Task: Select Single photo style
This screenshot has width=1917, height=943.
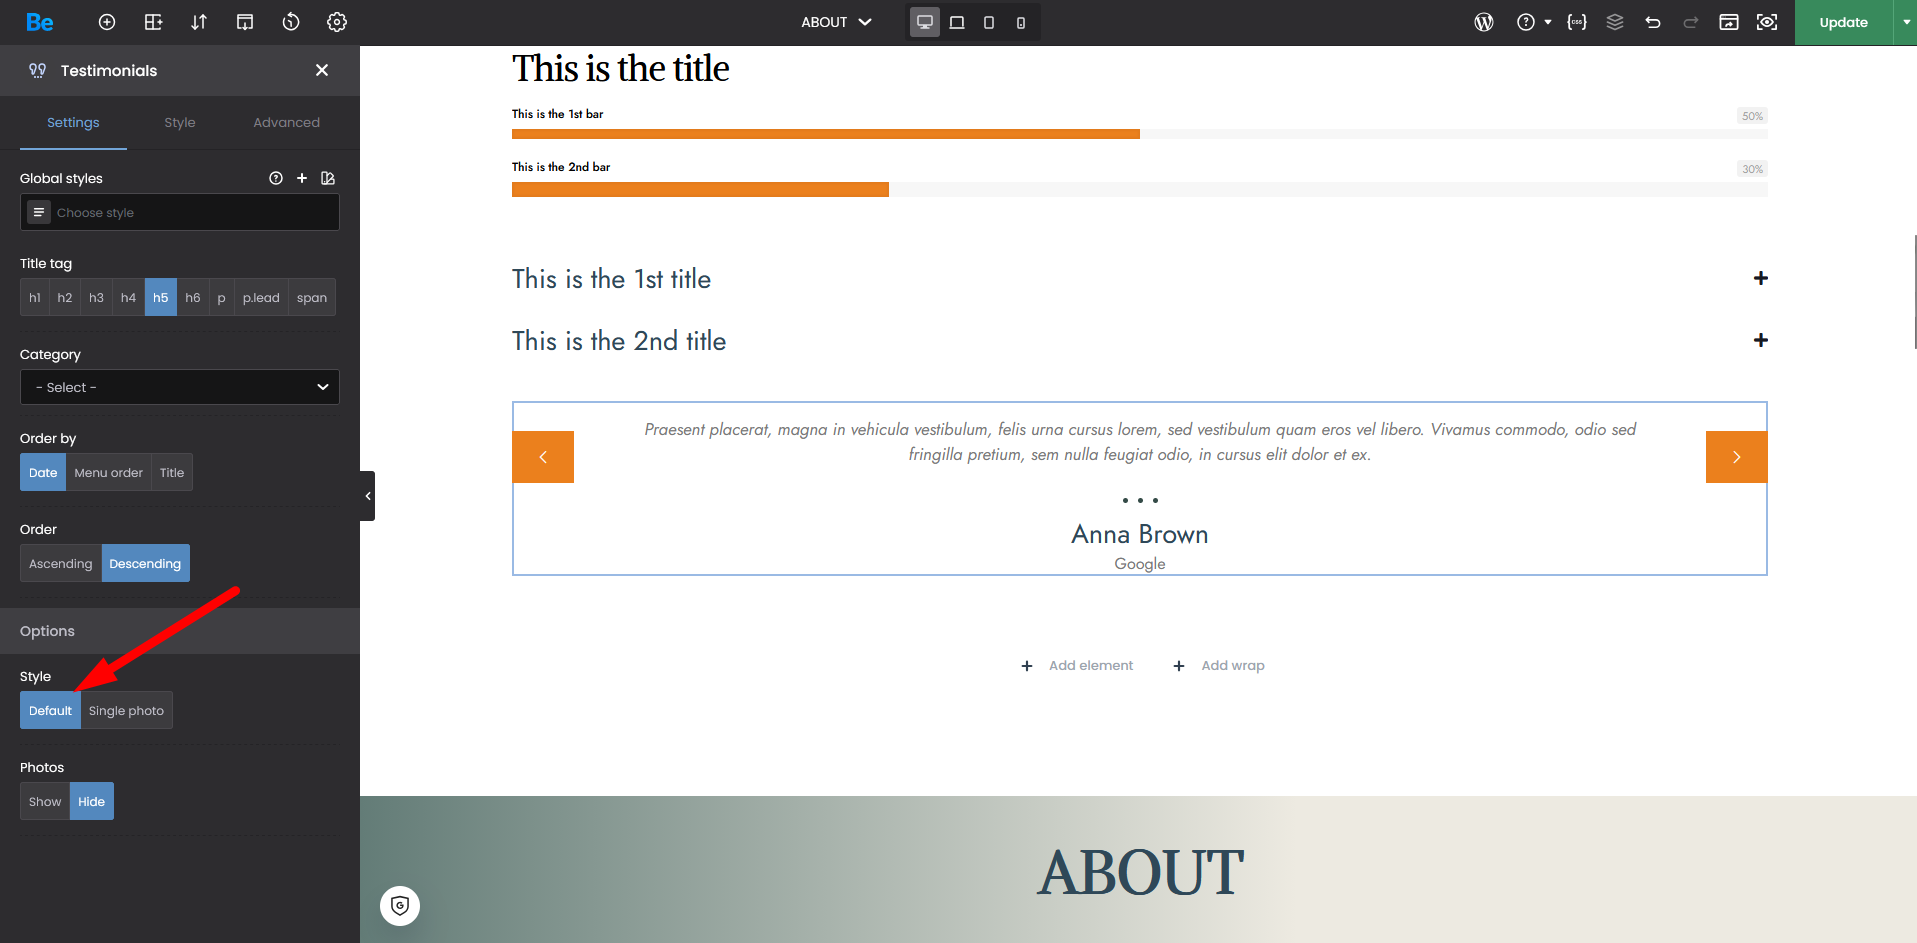Action: pos(126,710)
